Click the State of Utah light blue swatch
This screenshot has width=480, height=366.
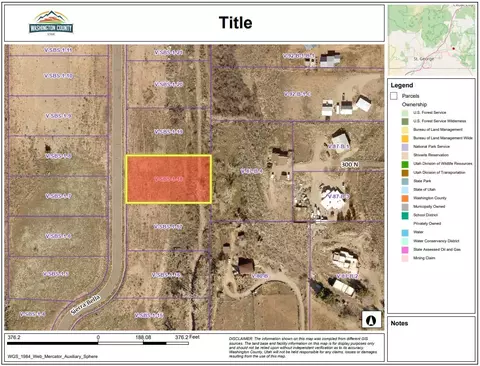[x=405, y=190]
